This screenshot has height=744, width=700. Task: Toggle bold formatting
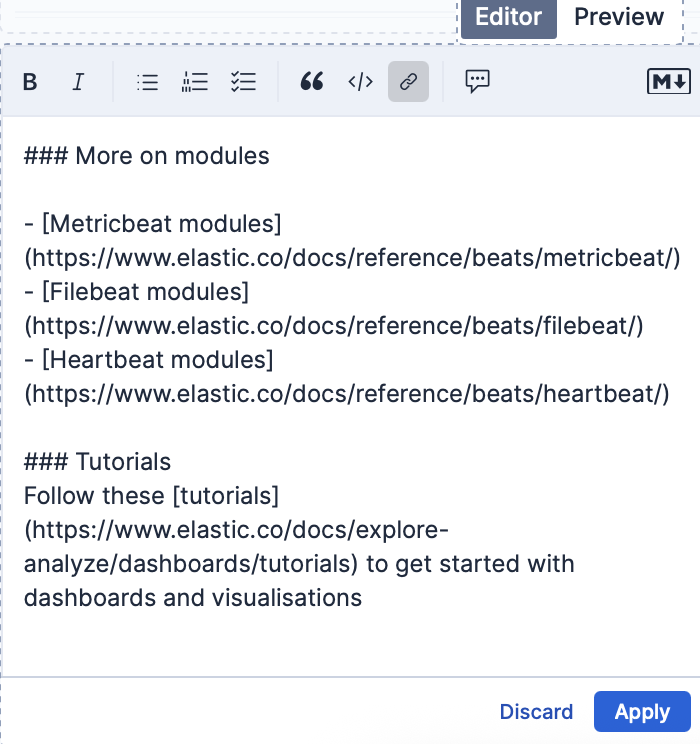30,82
